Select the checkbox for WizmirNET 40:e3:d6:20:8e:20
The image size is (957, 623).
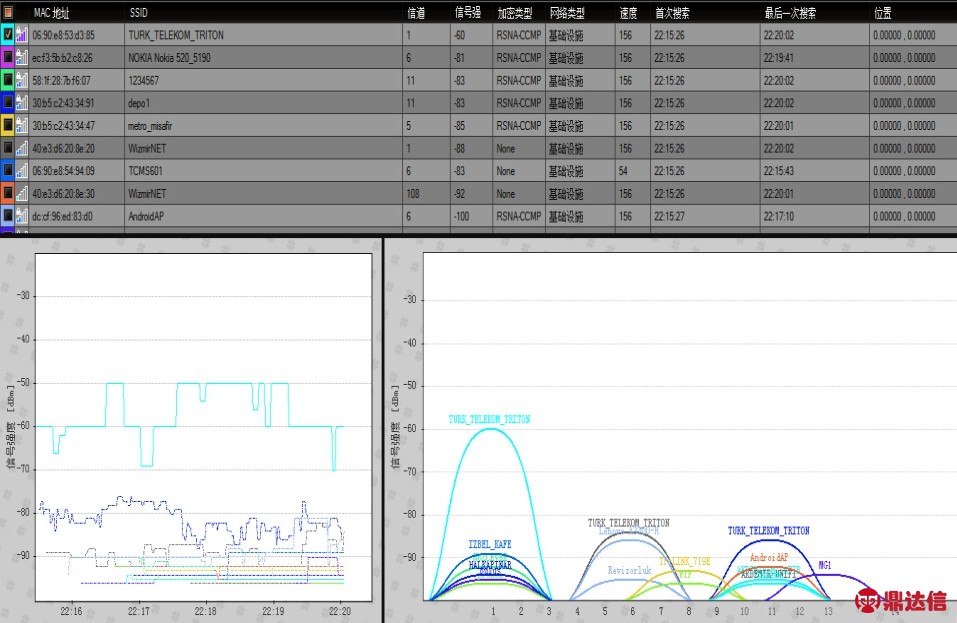pyautogui.click(x=8, y=148)
